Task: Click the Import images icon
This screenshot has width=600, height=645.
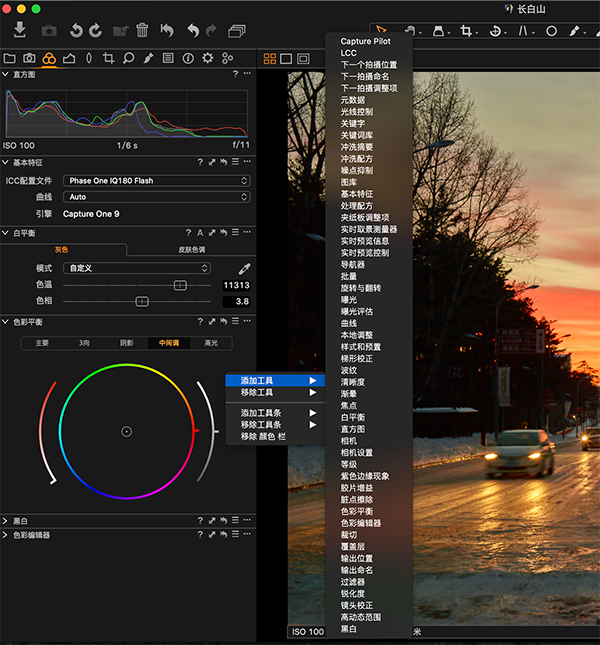Action: pyautogui.click(x=20, y=31)
